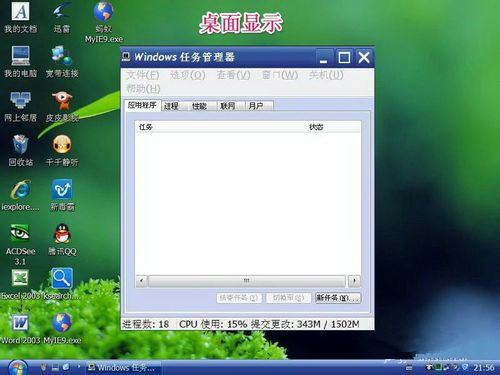Select the 网上邻居 desktop icon
This screenshot has width=500, height=375.
click(21, 107)
